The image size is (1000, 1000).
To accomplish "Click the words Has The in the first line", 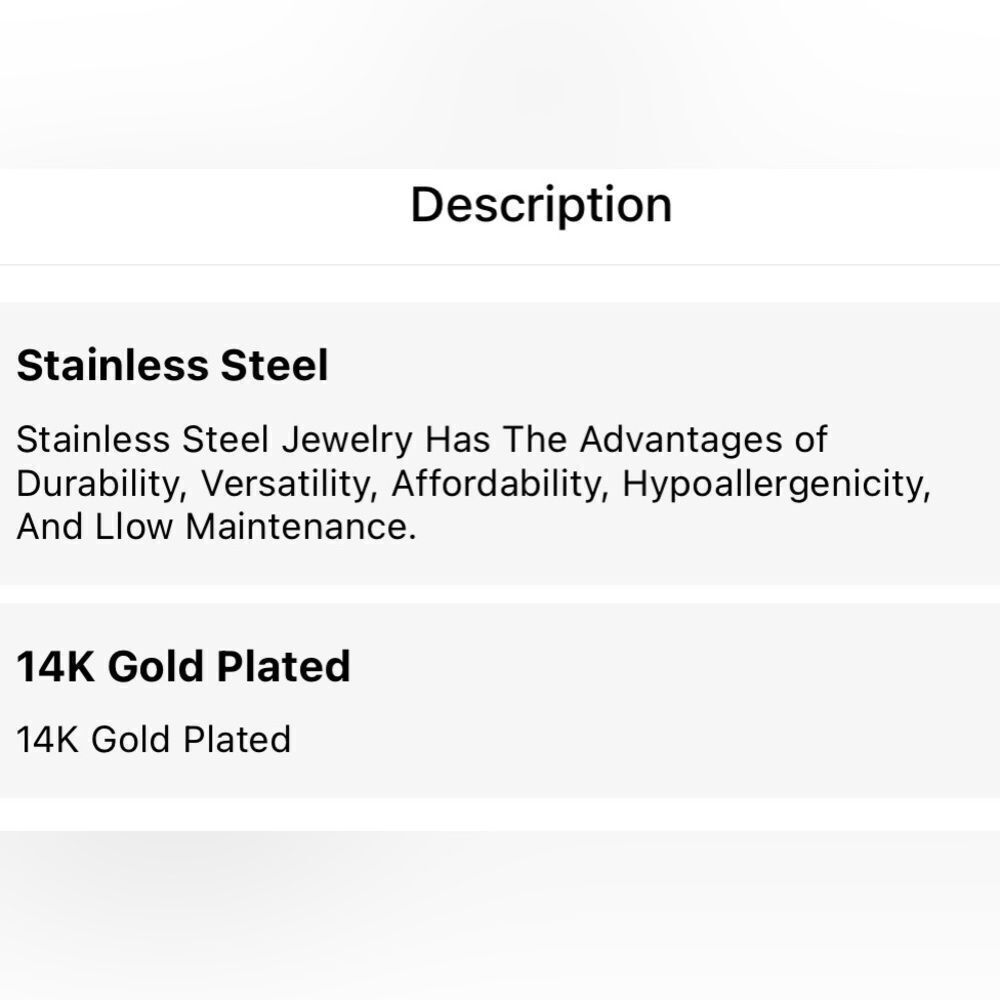I will 496,440.
